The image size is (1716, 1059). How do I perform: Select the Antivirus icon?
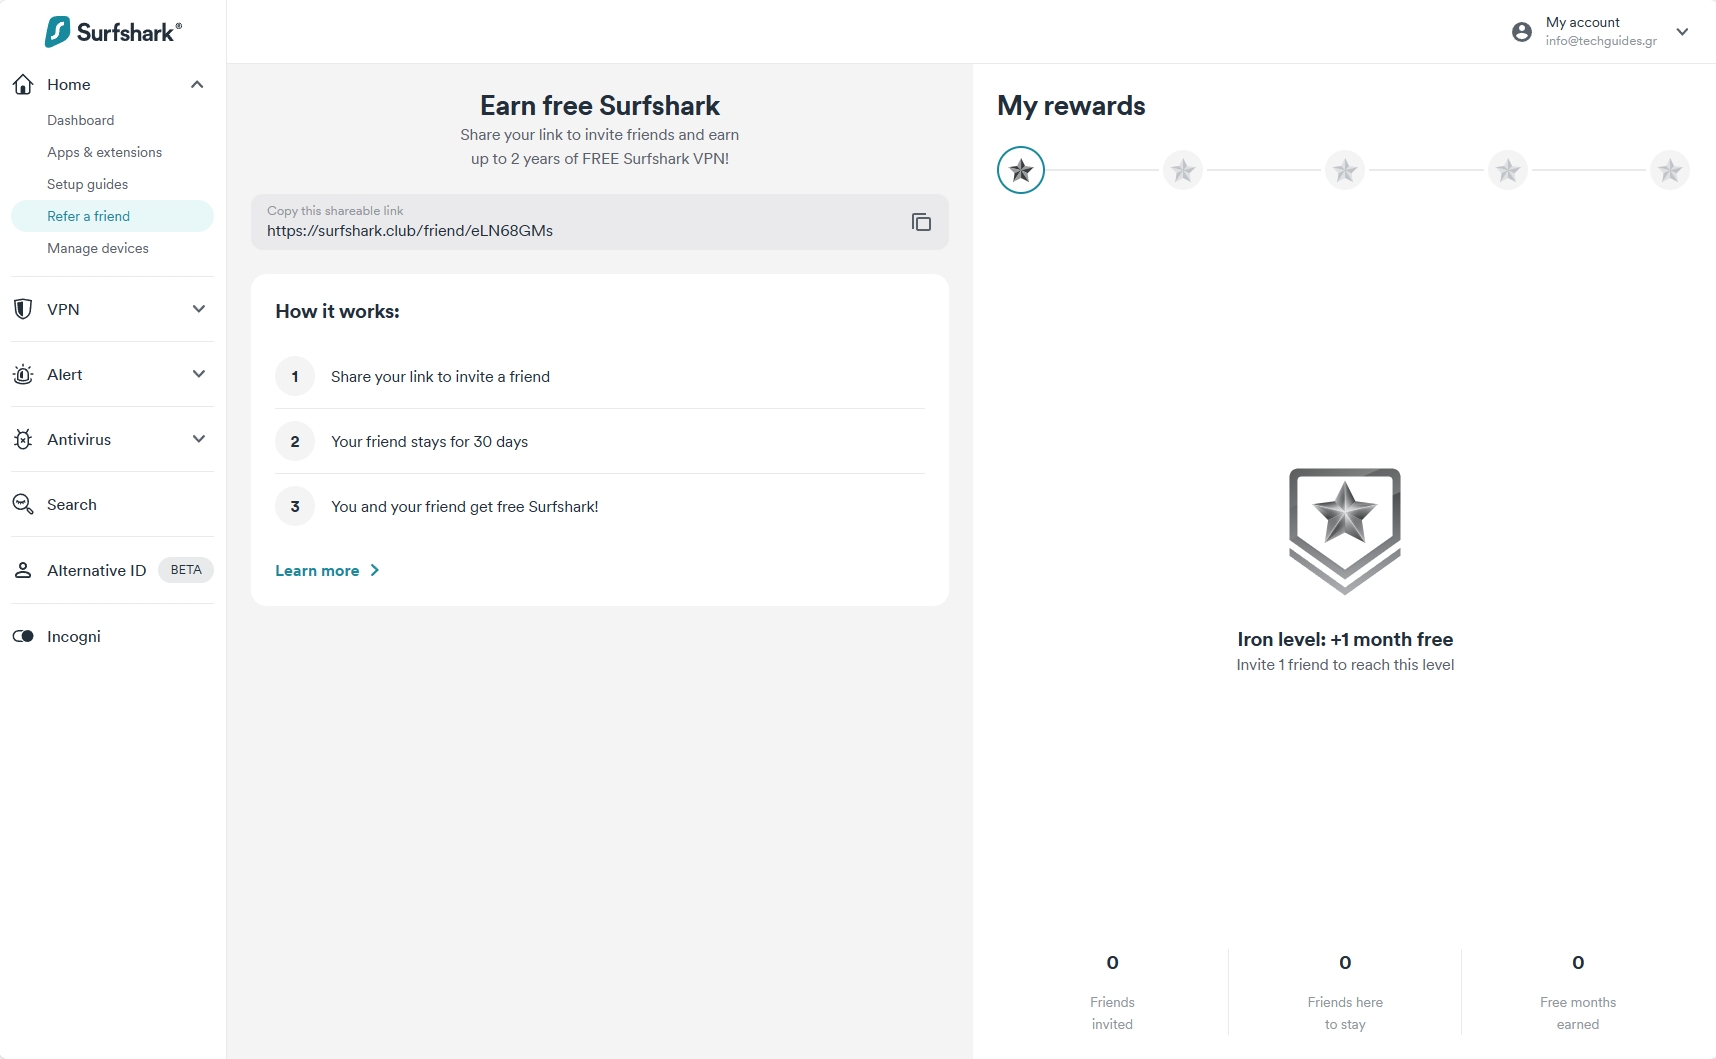[x=23, y=439]
